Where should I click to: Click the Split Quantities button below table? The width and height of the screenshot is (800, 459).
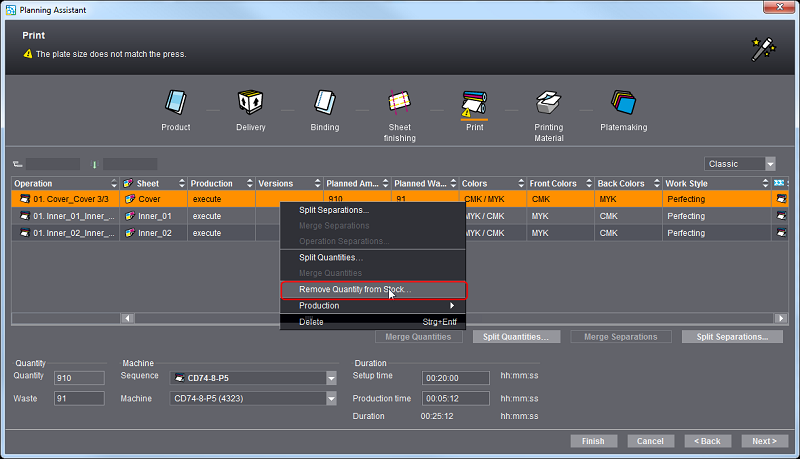[x=515, y=337]
